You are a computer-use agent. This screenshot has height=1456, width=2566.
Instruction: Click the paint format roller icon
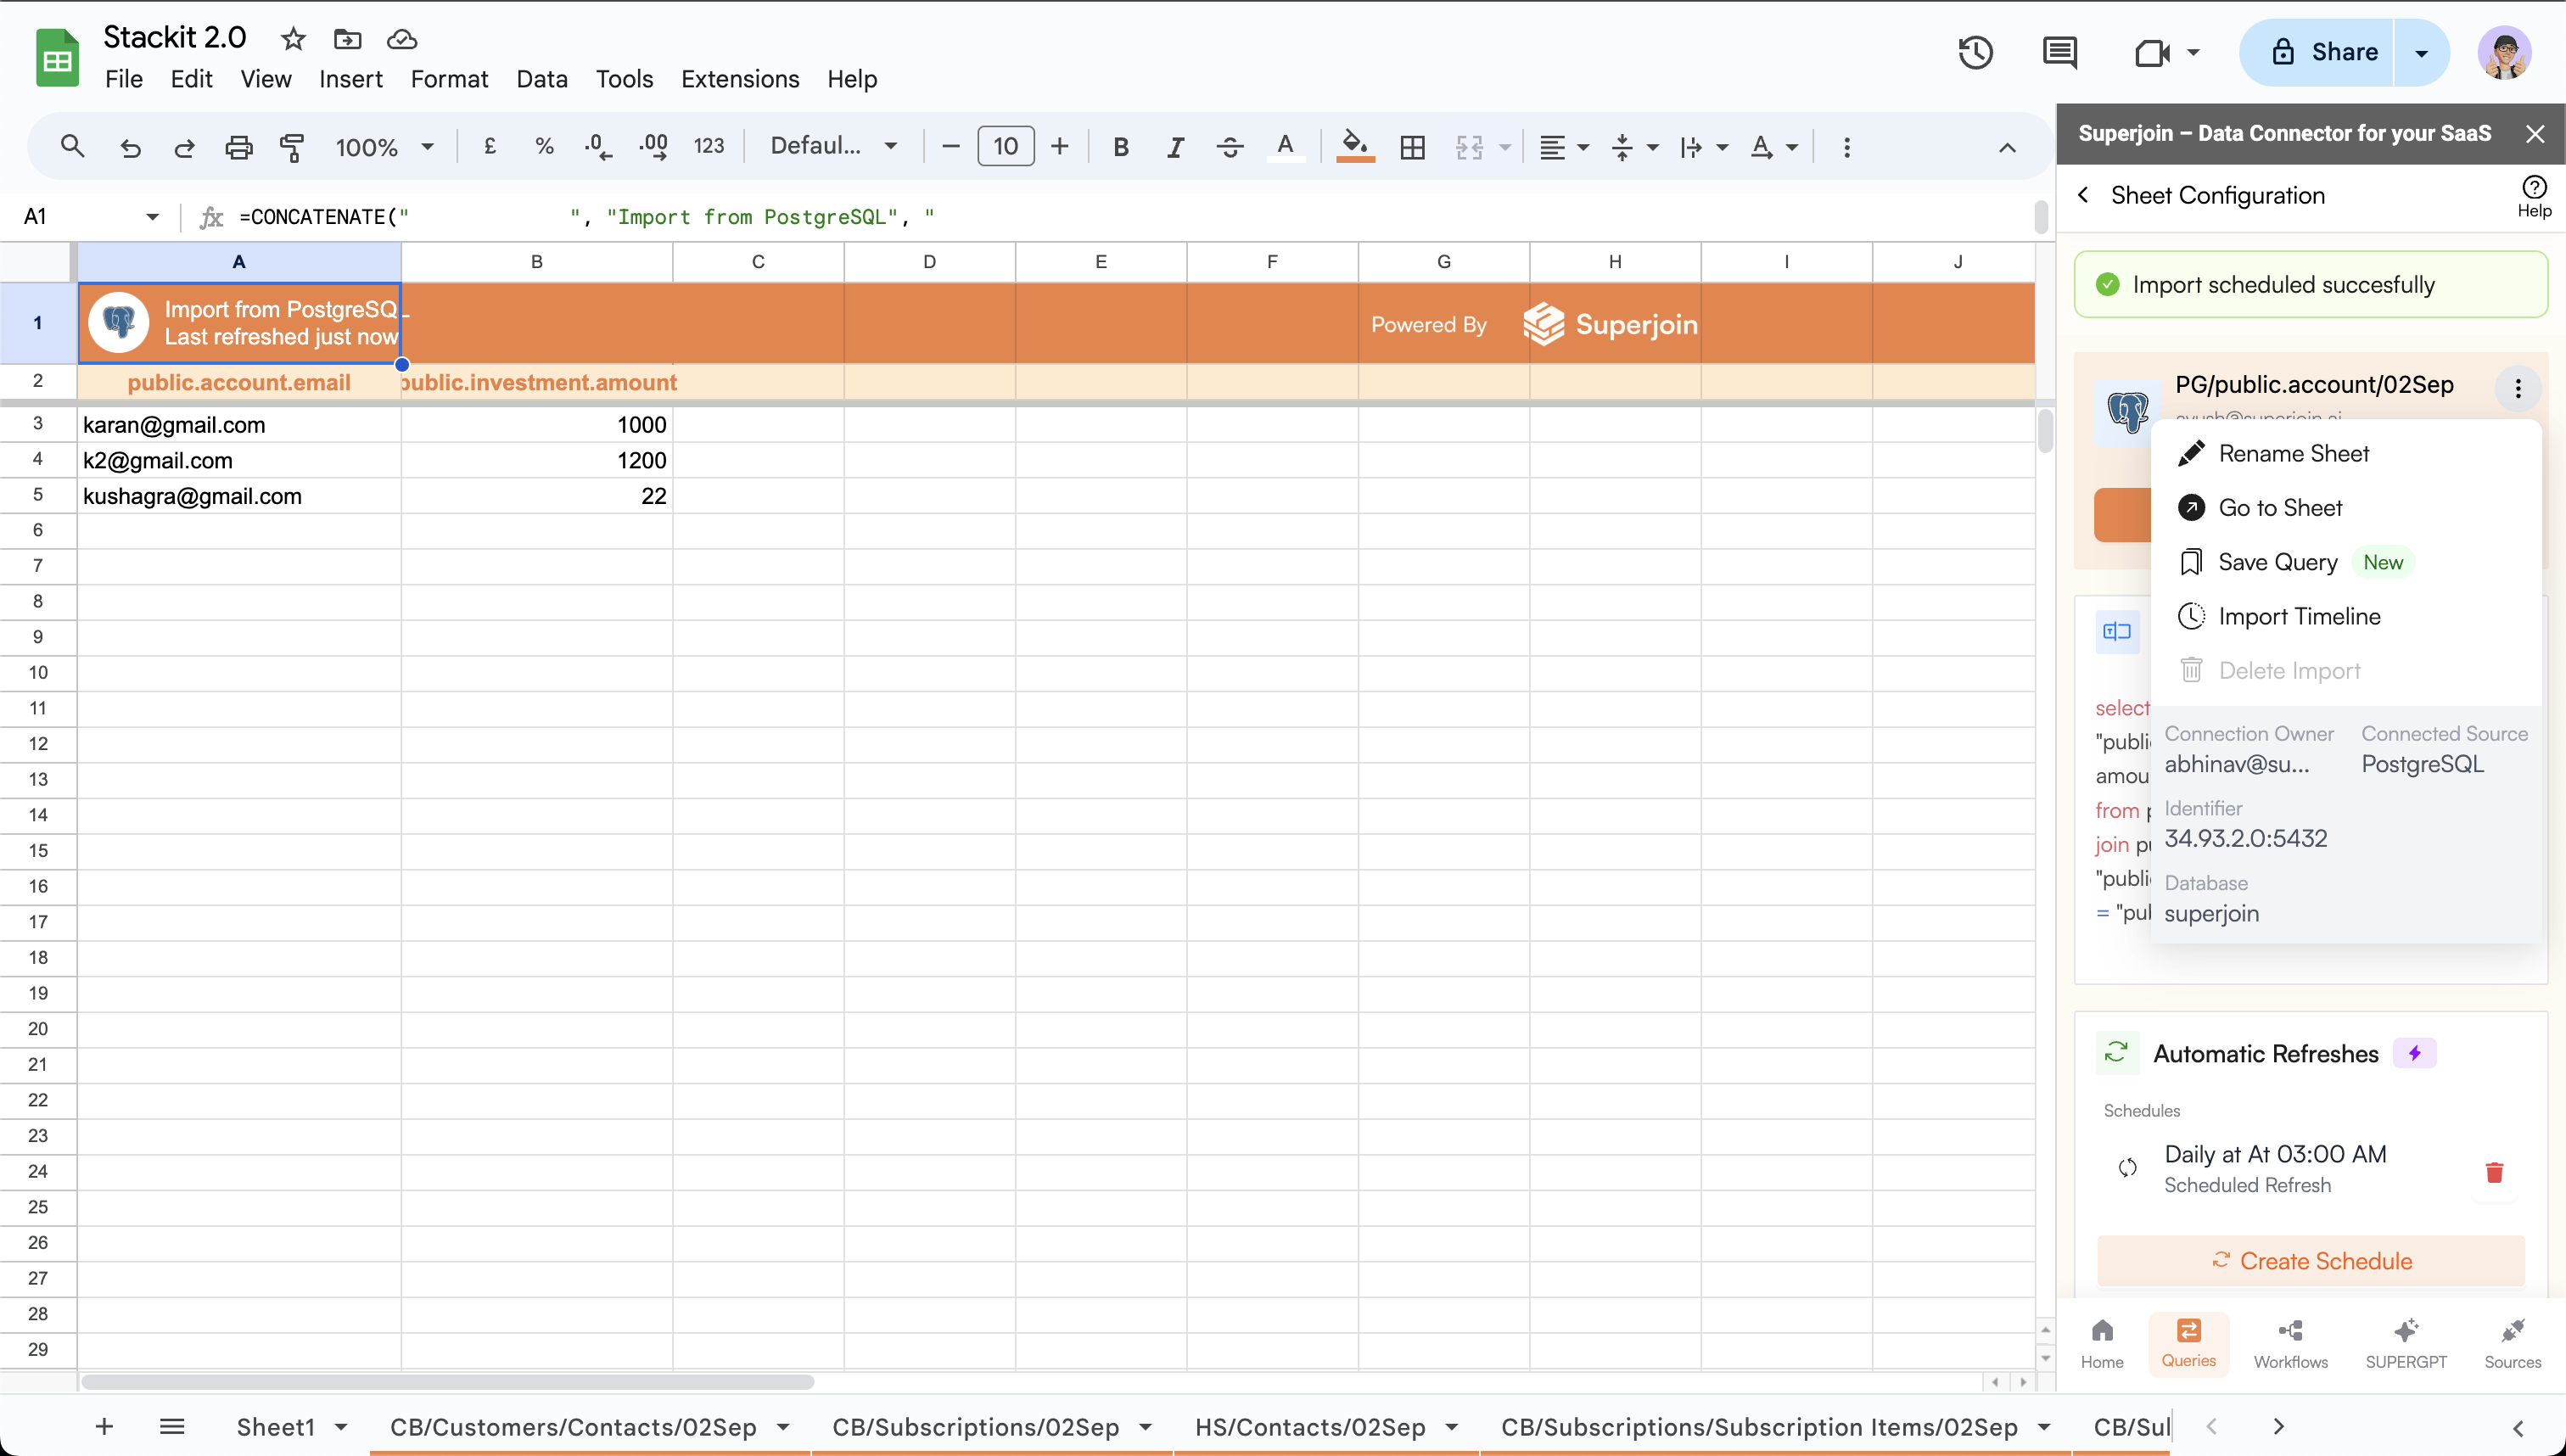[x=292, y=147]
